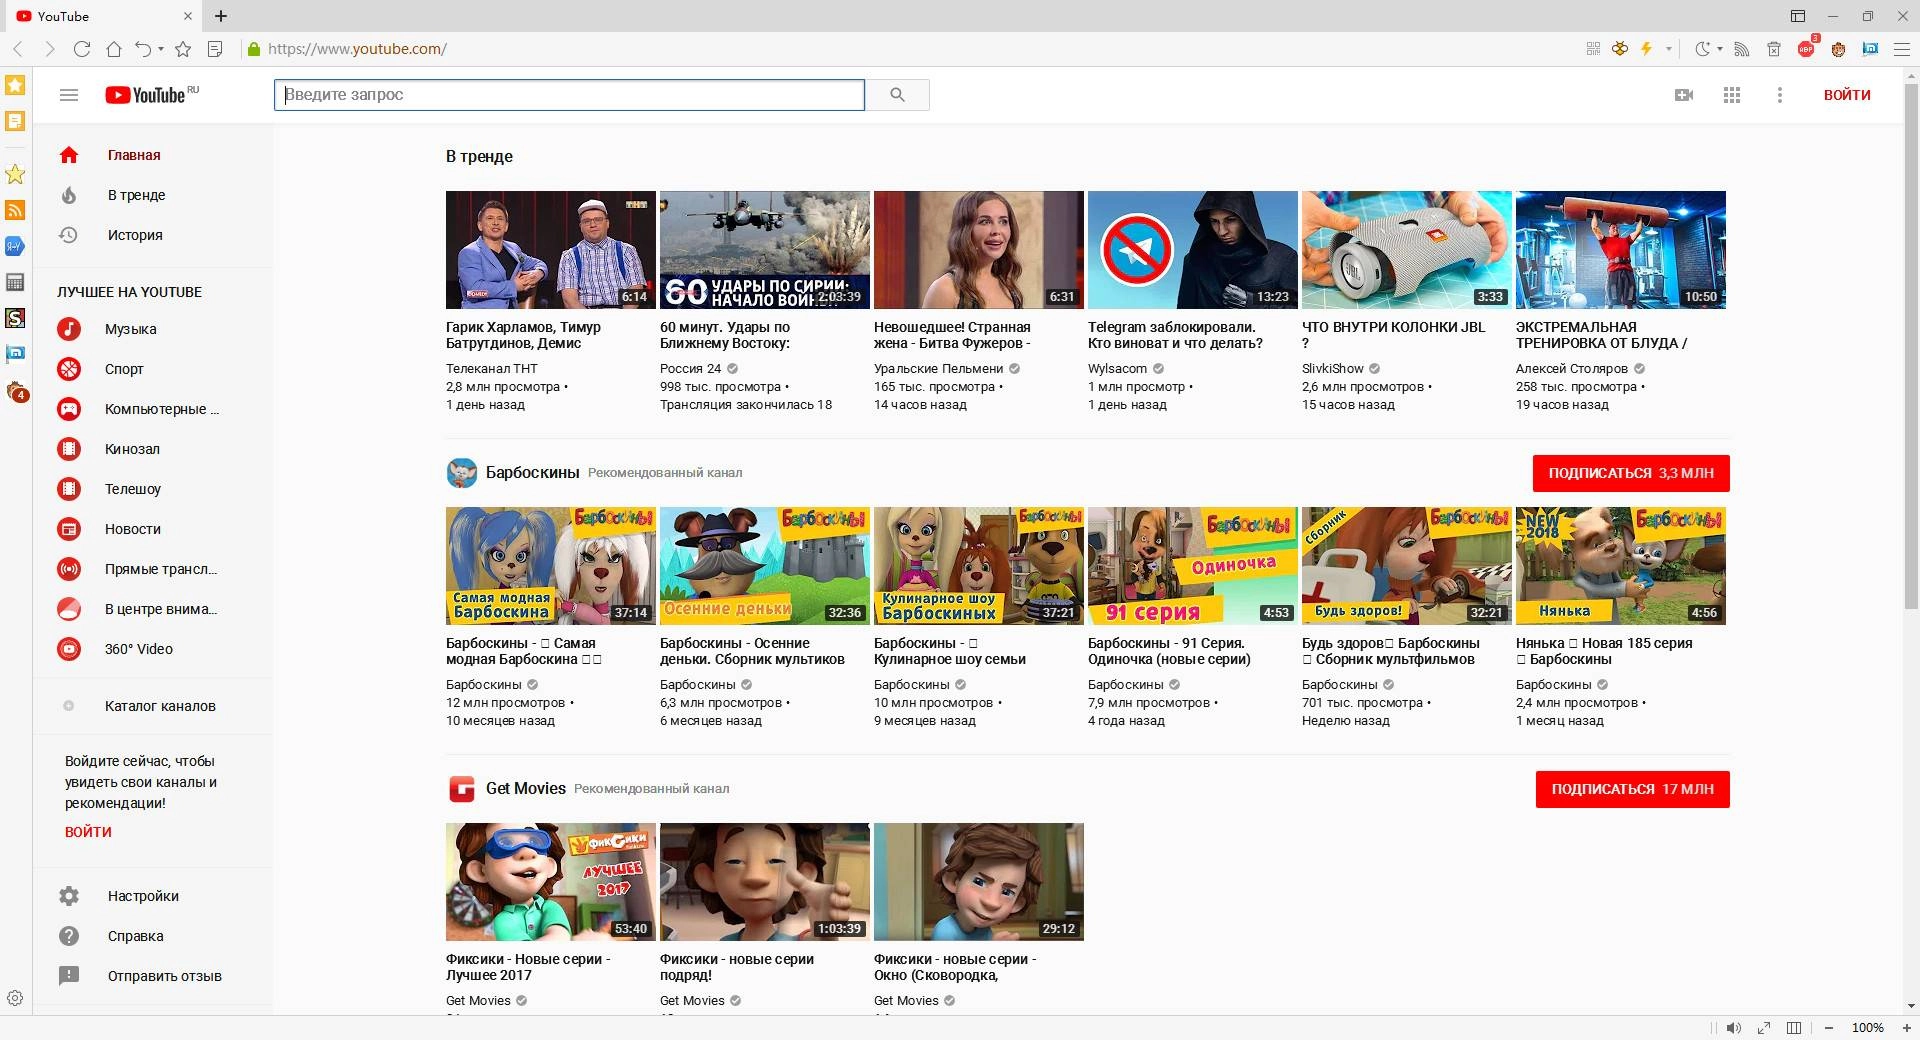Toggle night mode moon icon
Viewport: 1920px width, 1040px height.
[x=1702, y=48]
